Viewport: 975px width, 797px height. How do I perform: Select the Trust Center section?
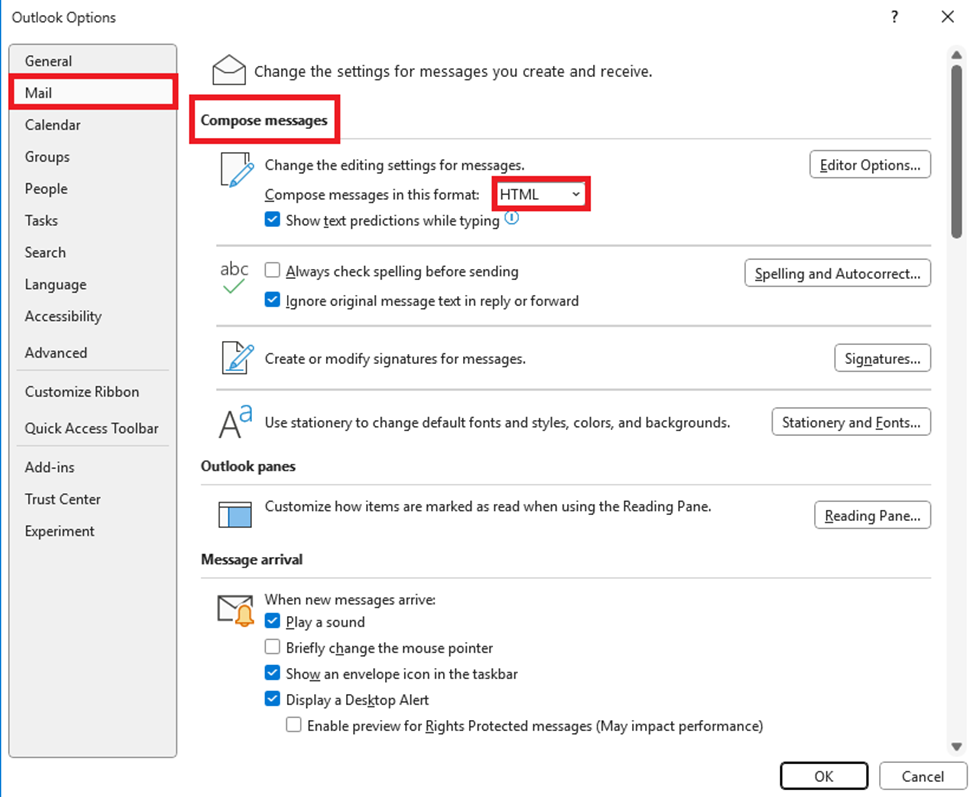(x=62, y=499)
